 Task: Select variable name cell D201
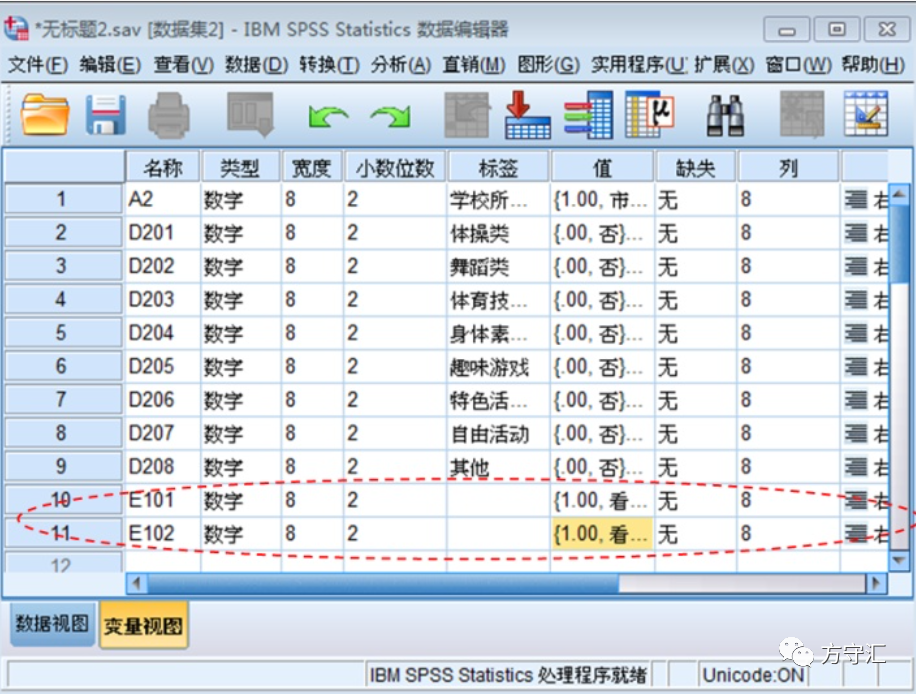pyautogui.click(x=163, y=233)
